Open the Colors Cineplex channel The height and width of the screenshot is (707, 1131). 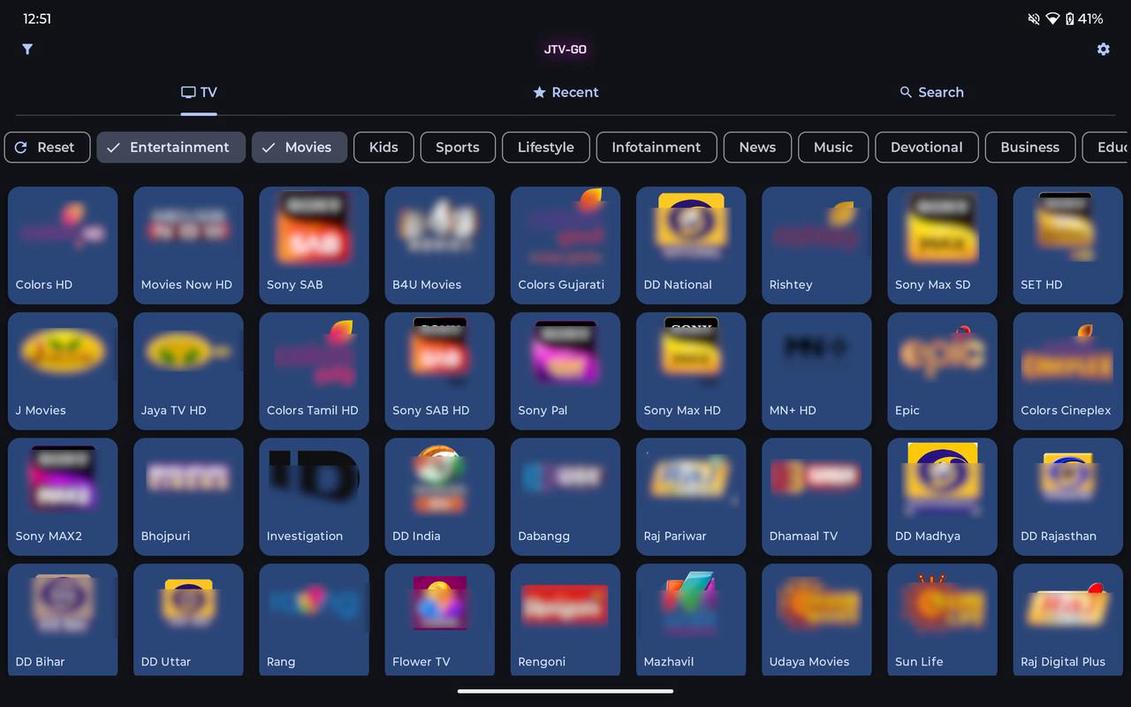[x=1068, y=371]
